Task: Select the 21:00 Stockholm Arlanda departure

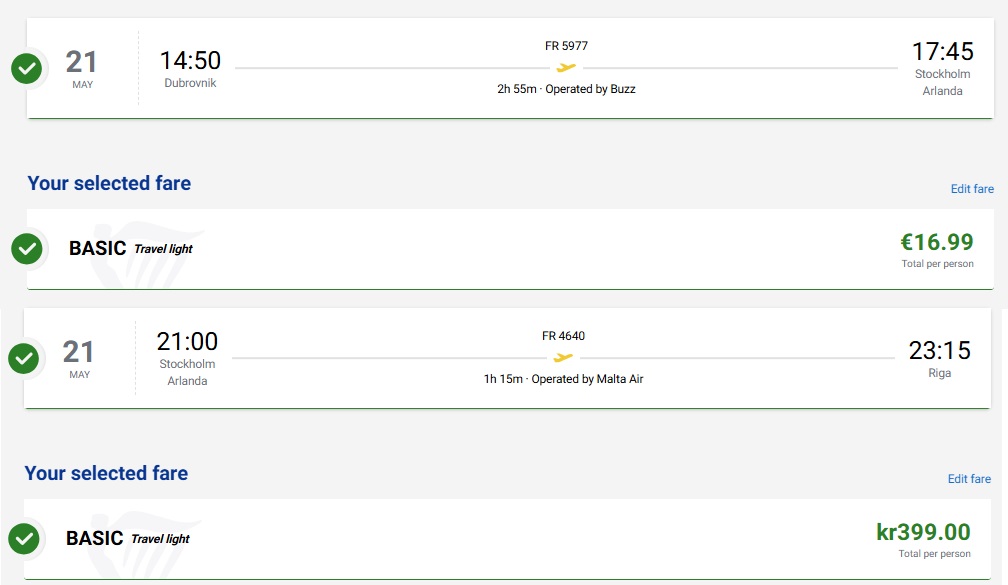Action: (187, 341)
